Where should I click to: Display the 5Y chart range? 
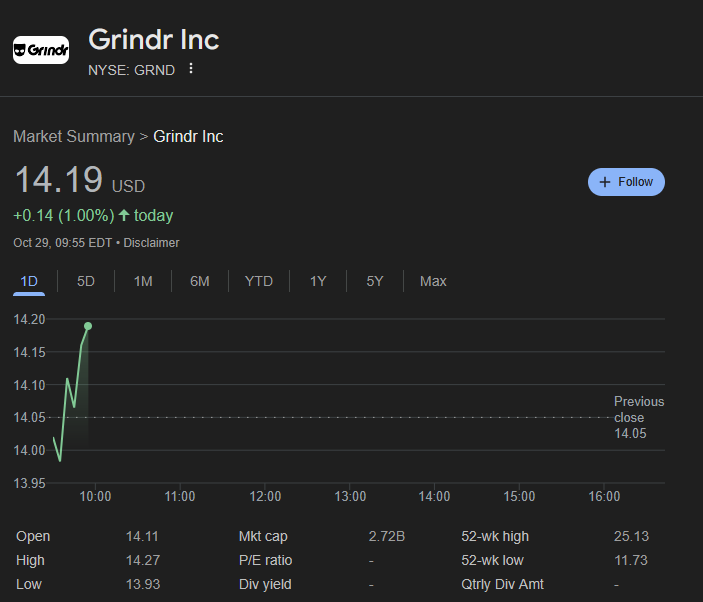(375, 282)
